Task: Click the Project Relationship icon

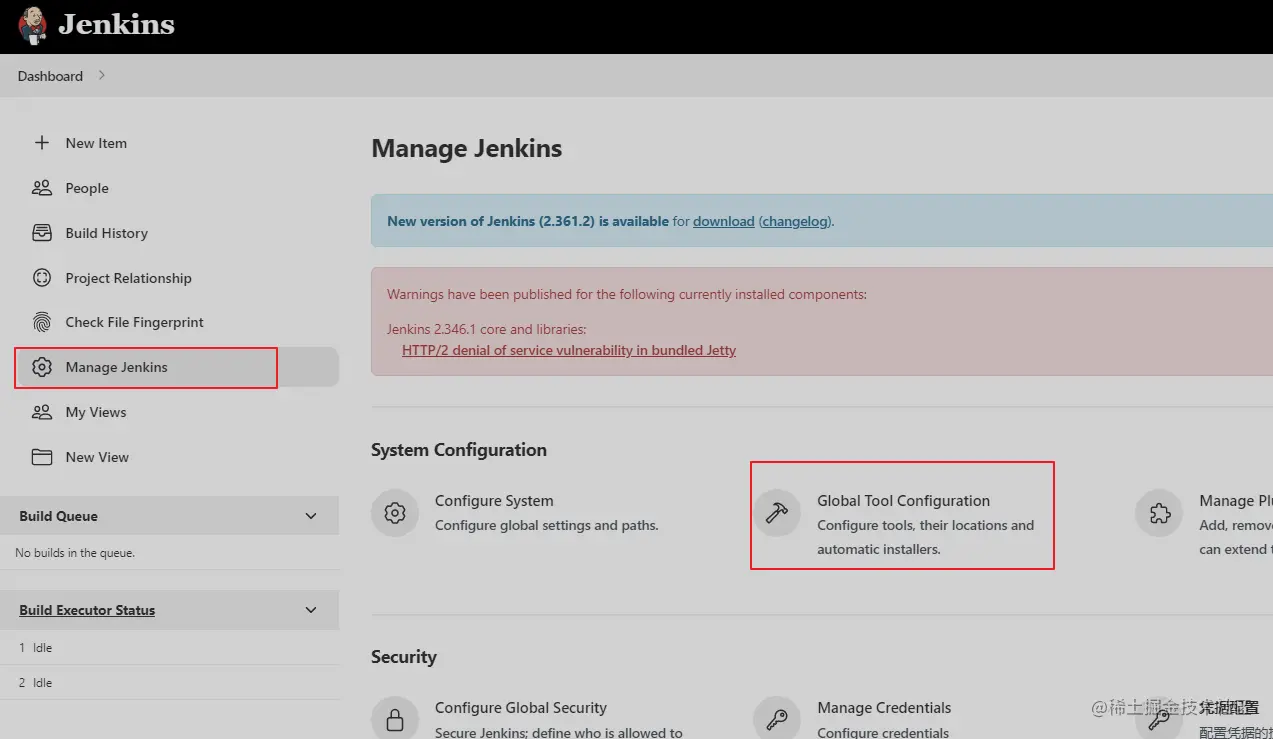Action: click(42, 278)
